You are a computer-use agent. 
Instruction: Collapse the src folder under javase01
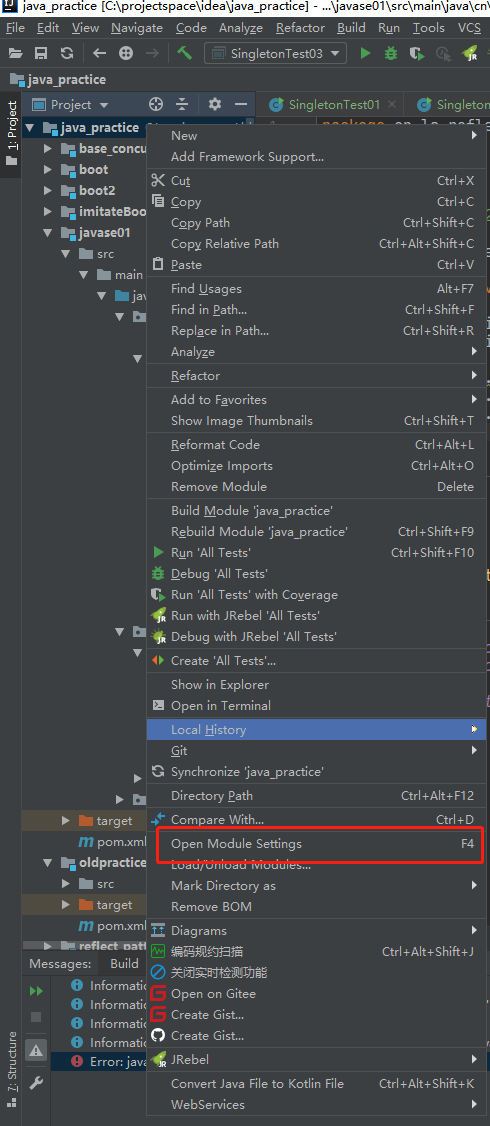(65, 253)
